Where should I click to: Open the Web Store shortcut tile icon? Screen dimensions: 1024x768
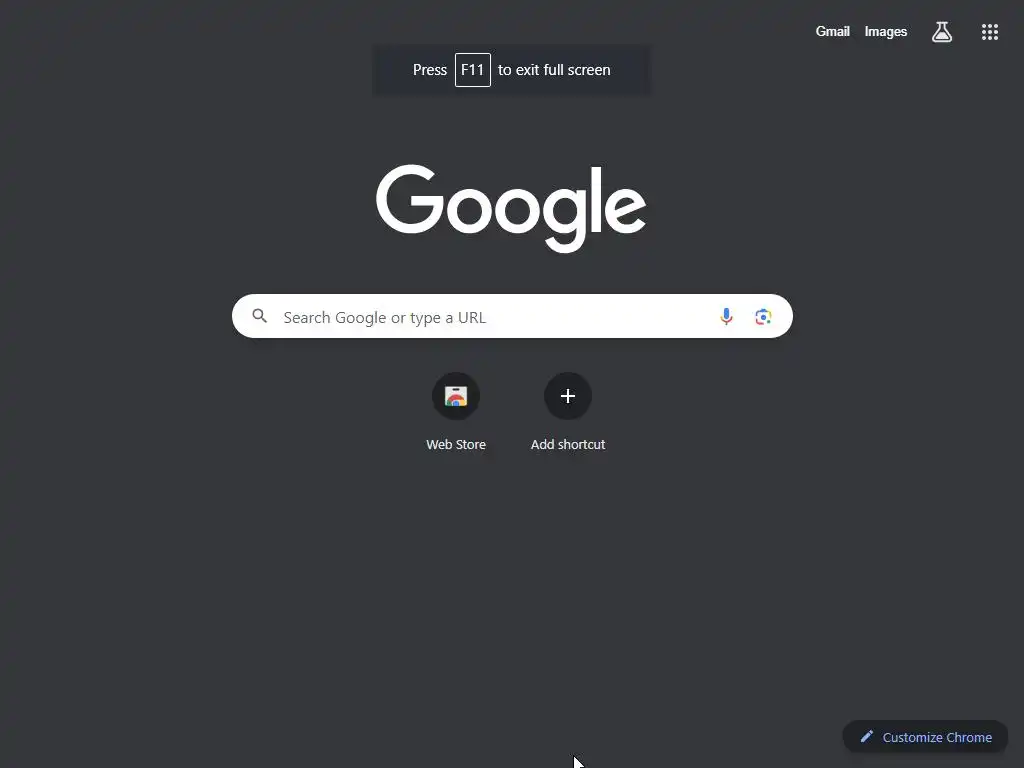(x=456, y=396)
